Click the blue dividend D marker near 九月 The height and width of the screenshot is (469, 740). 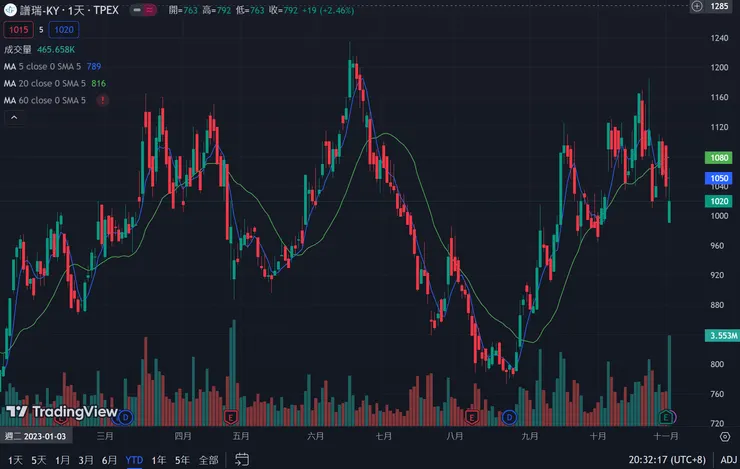509,417
